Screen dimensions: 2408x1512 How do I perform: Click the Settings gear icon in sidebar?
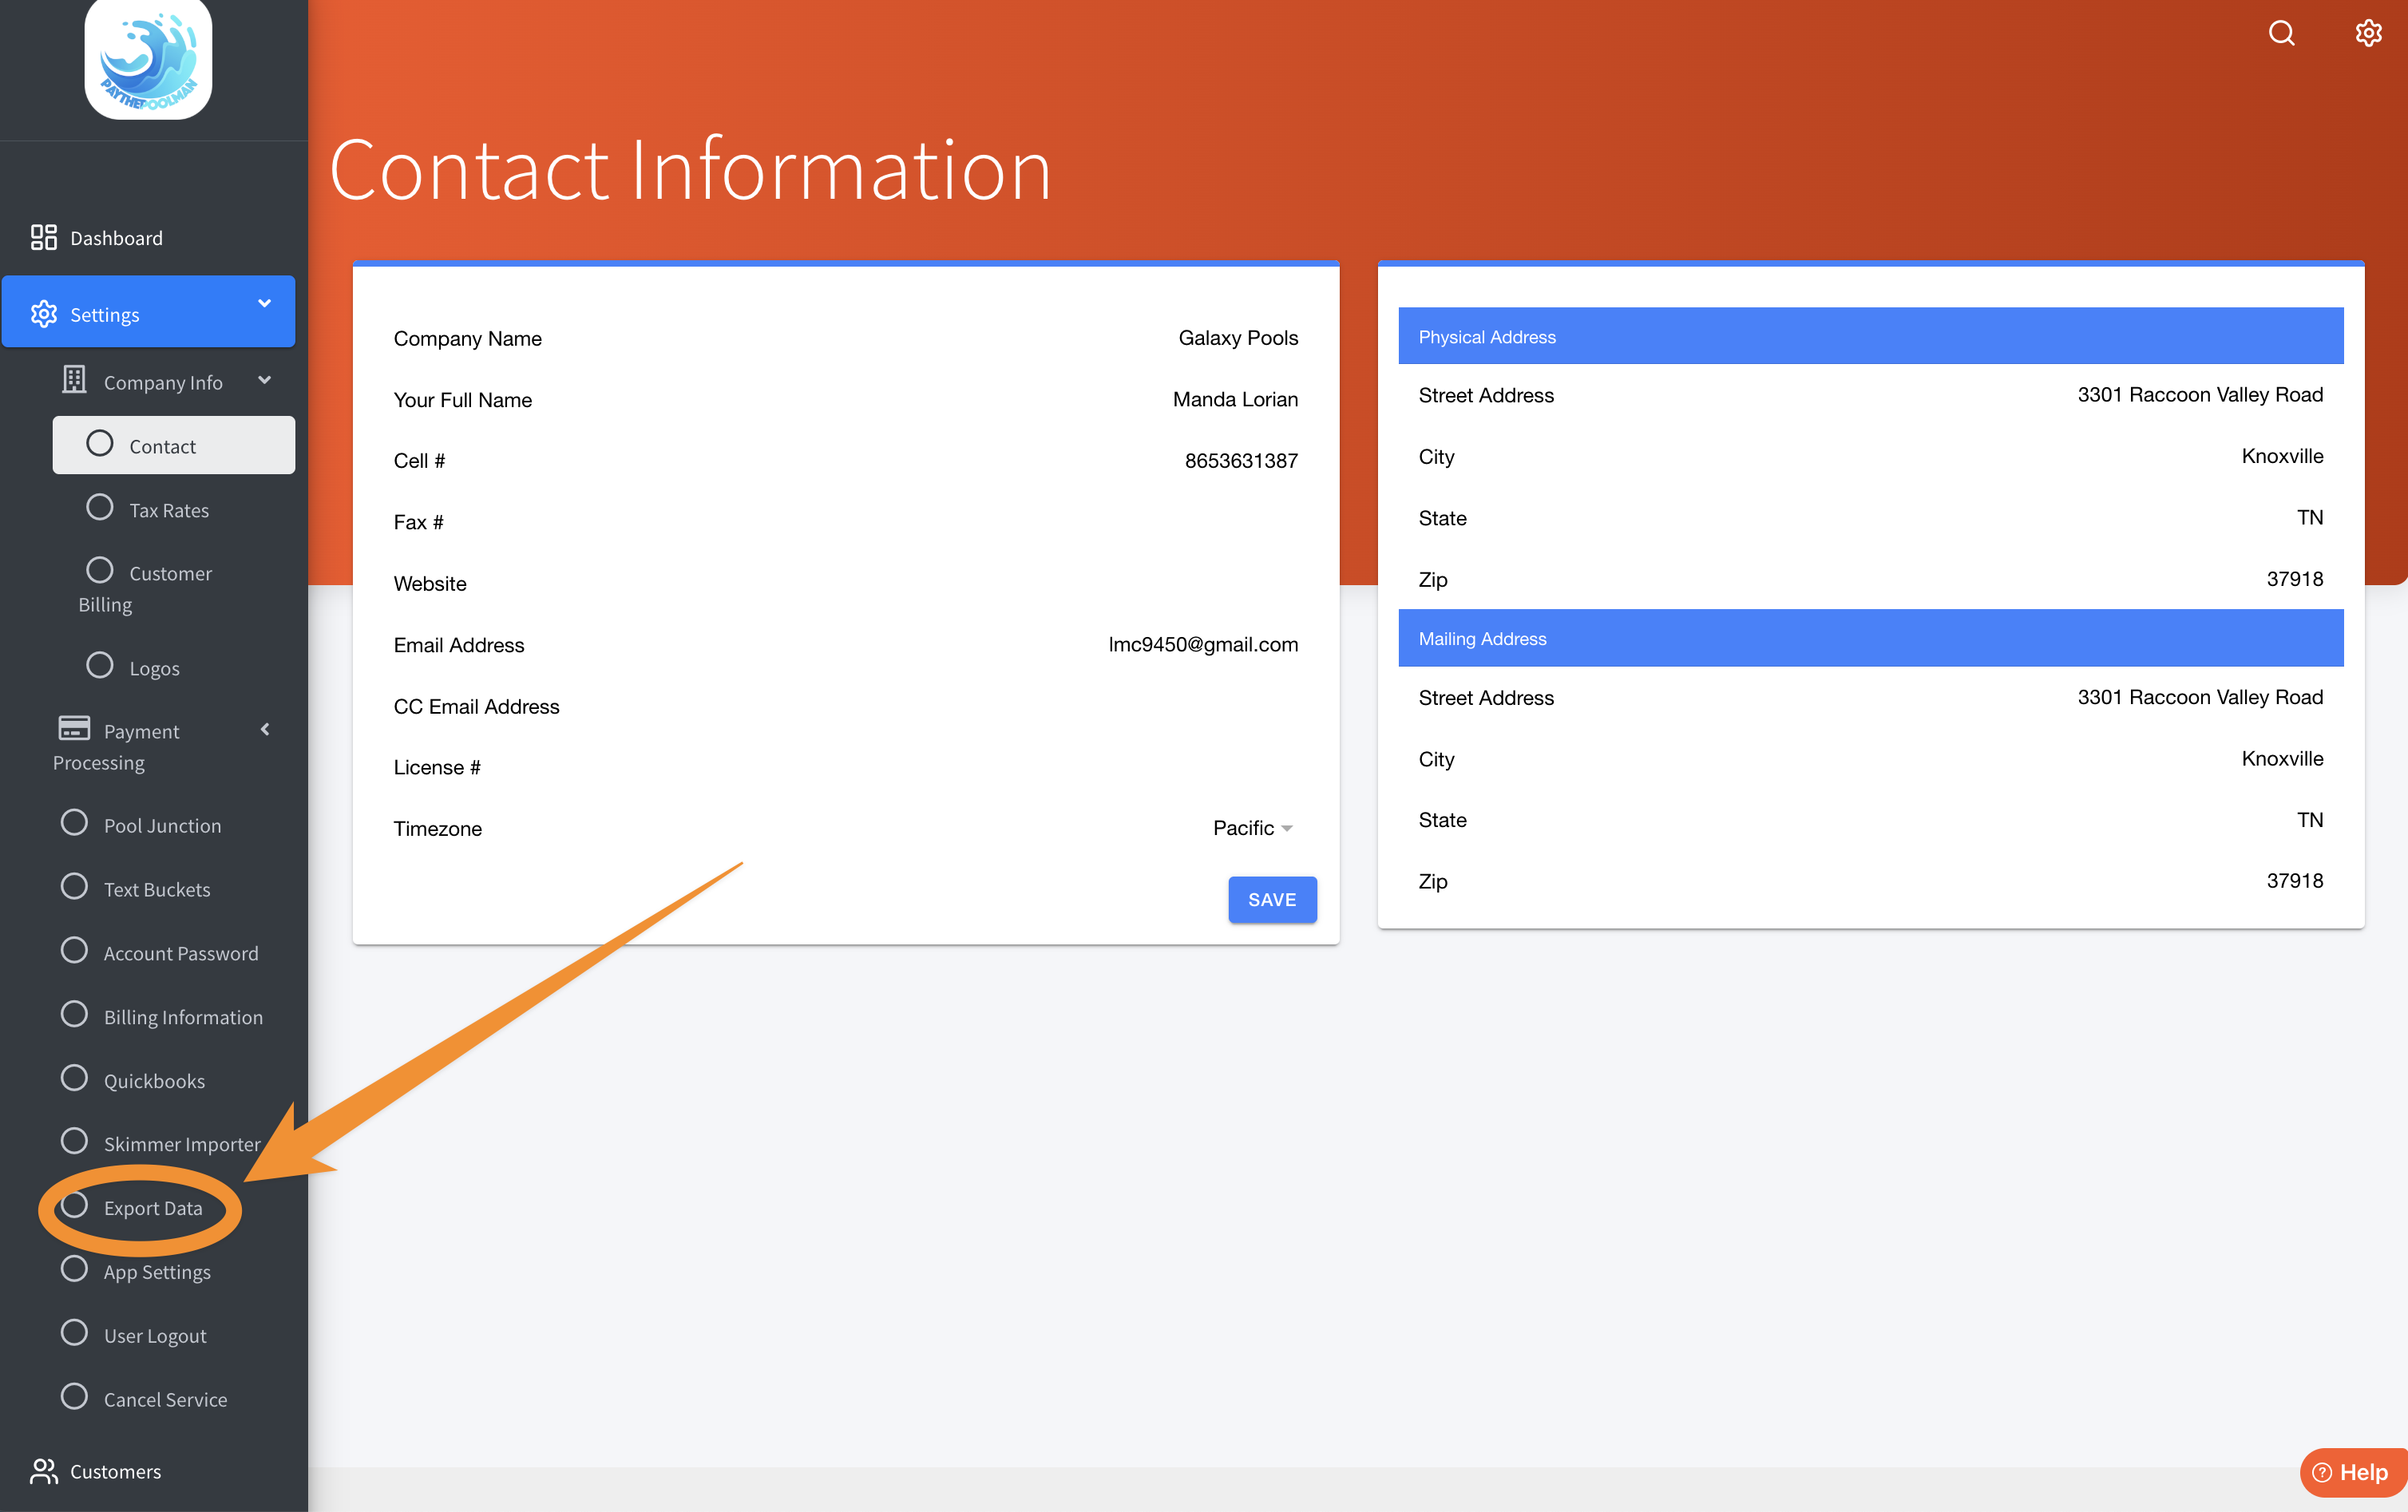coord(43,314)
